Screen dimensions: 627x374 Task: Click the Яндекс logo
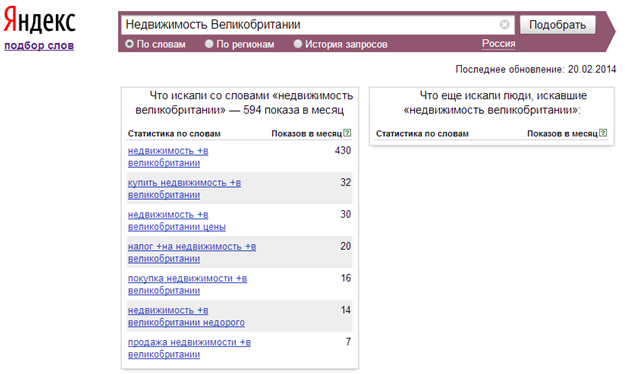tap(40, 20)
